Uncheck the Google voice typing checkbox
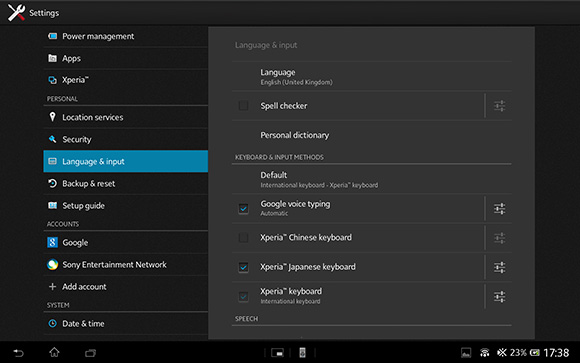Screen dimensions: 580x363 (243, 209)
